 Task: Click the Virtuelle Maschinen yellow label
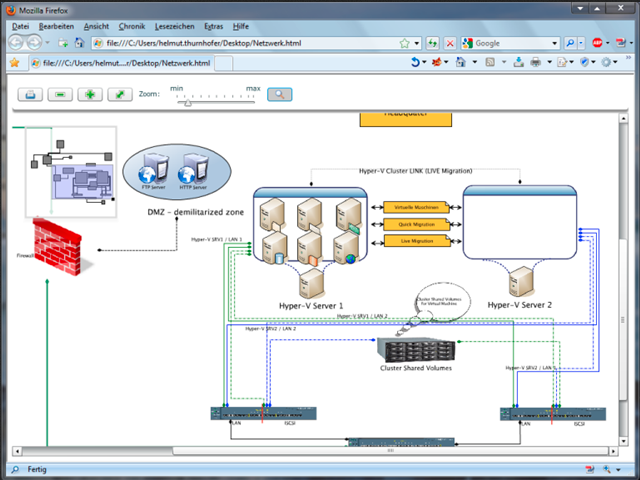[x=416, y=207]
